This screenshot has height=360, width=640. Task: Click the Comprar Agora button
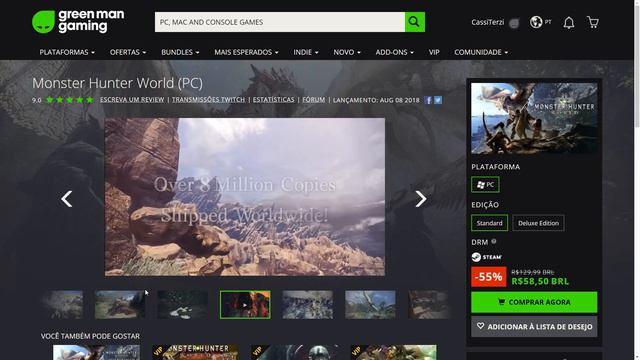click(x=534, y=302)
